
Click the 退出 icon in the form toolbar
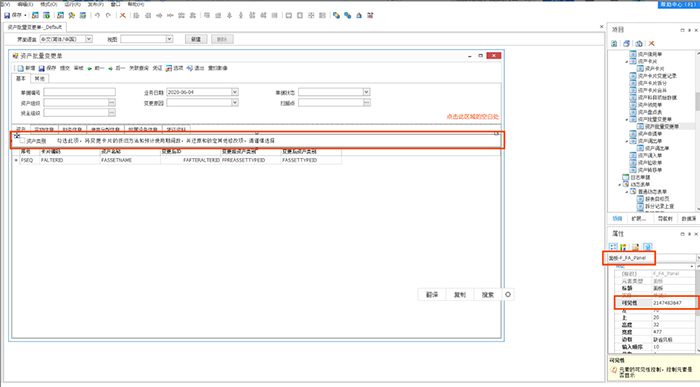[x=189, y=68]
